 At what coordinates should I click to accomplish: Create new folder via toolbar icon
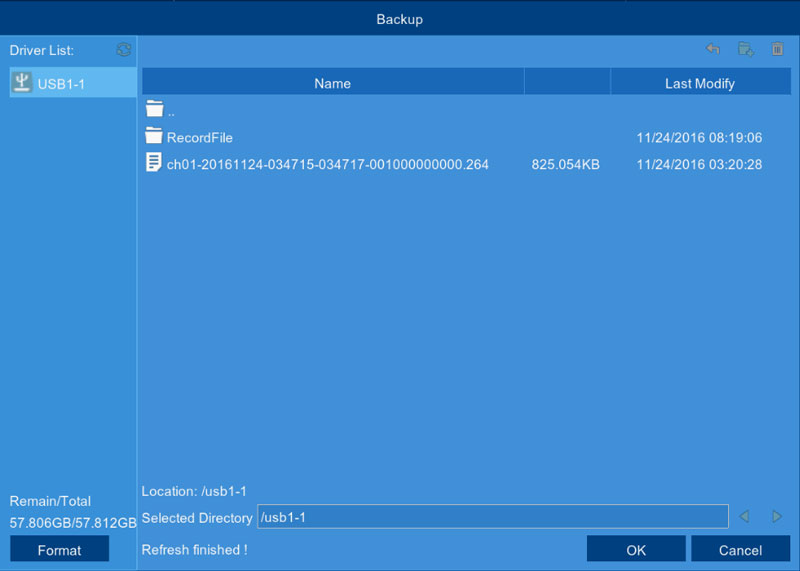coord(745,49)
